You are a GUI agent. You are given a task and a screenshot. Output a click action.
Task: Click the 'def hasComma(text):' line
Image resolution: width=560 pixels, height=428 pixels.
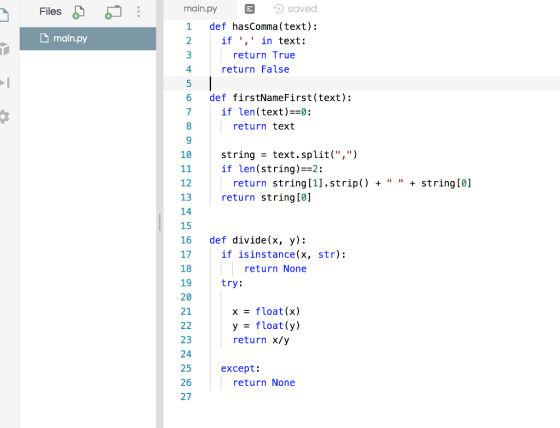point(263,27)
